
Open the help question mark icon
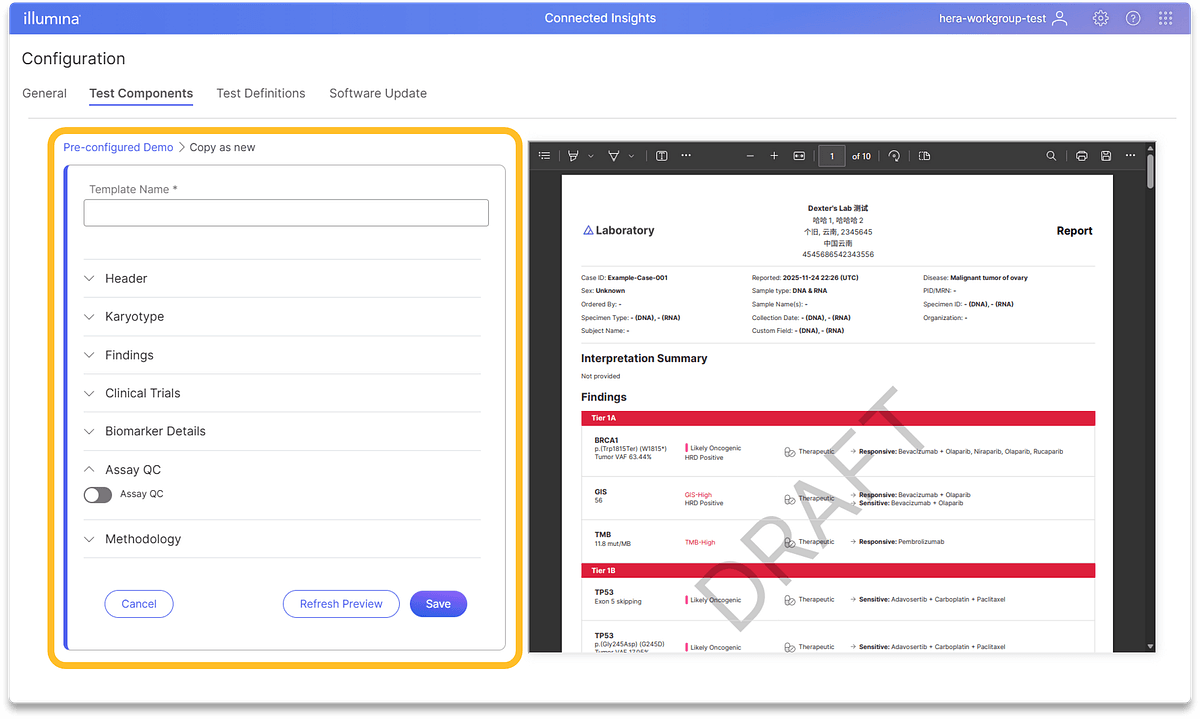1133,18
